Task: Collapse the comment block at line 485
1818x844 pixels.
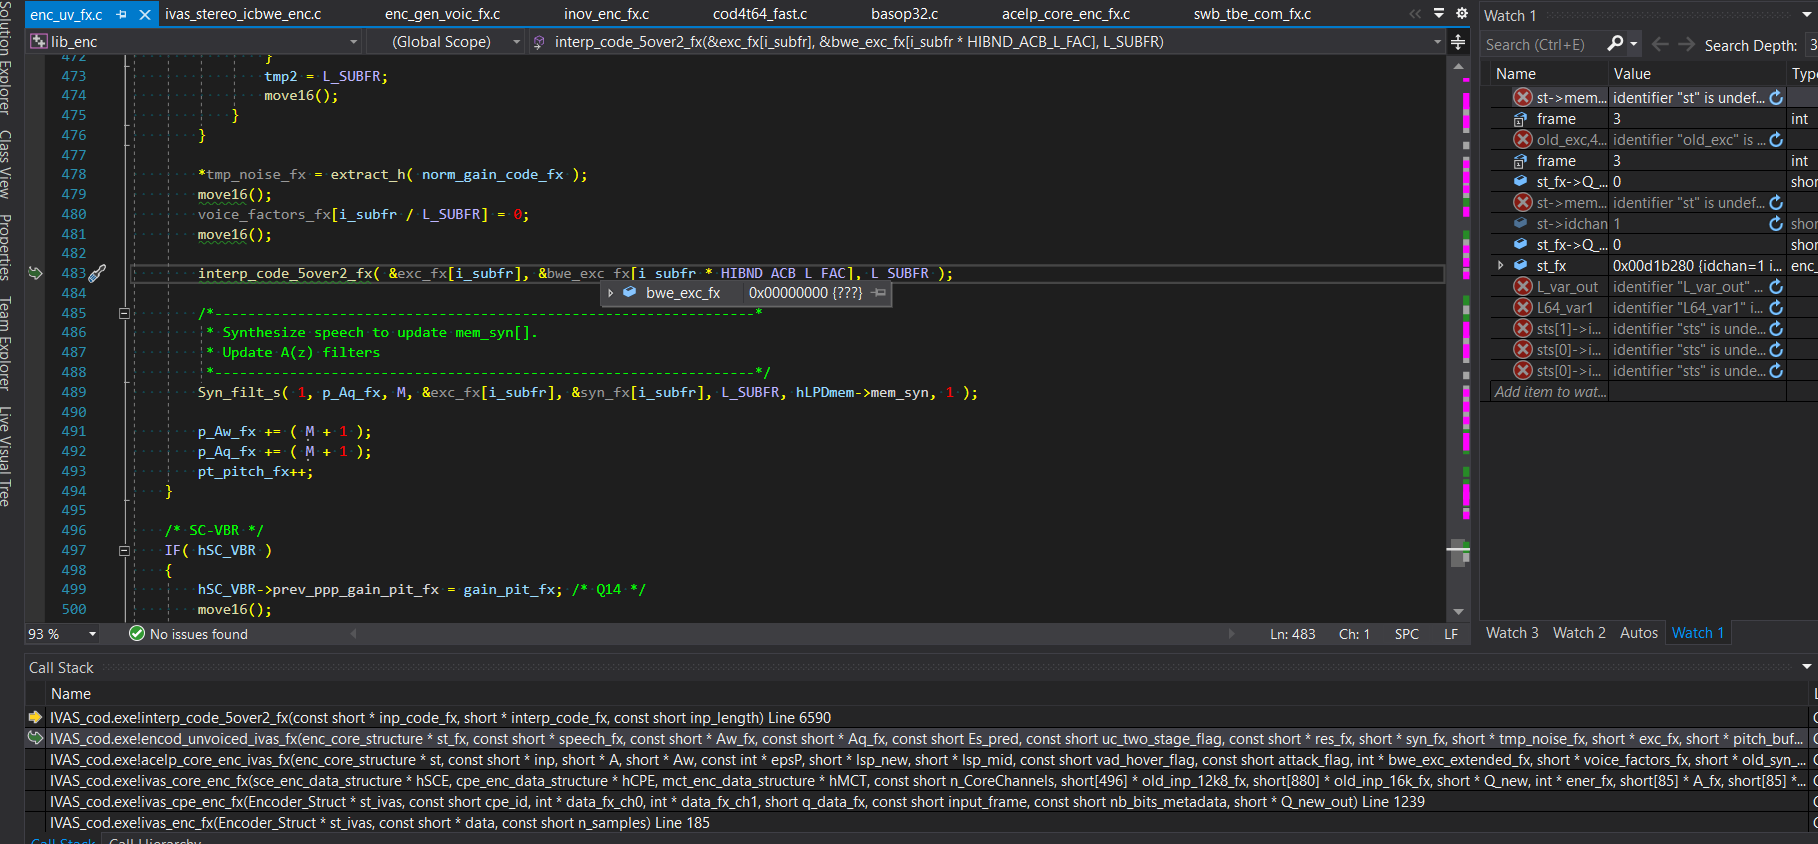Action: click(124, 313)
